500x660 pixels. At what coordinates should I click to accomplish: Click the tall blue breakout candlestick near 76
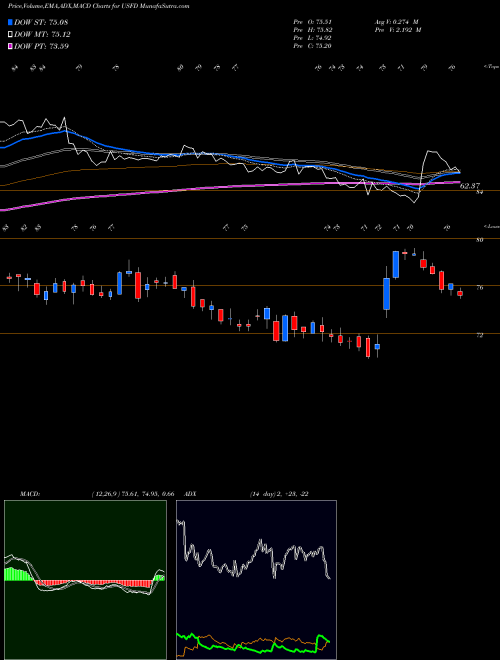point(386,293)
